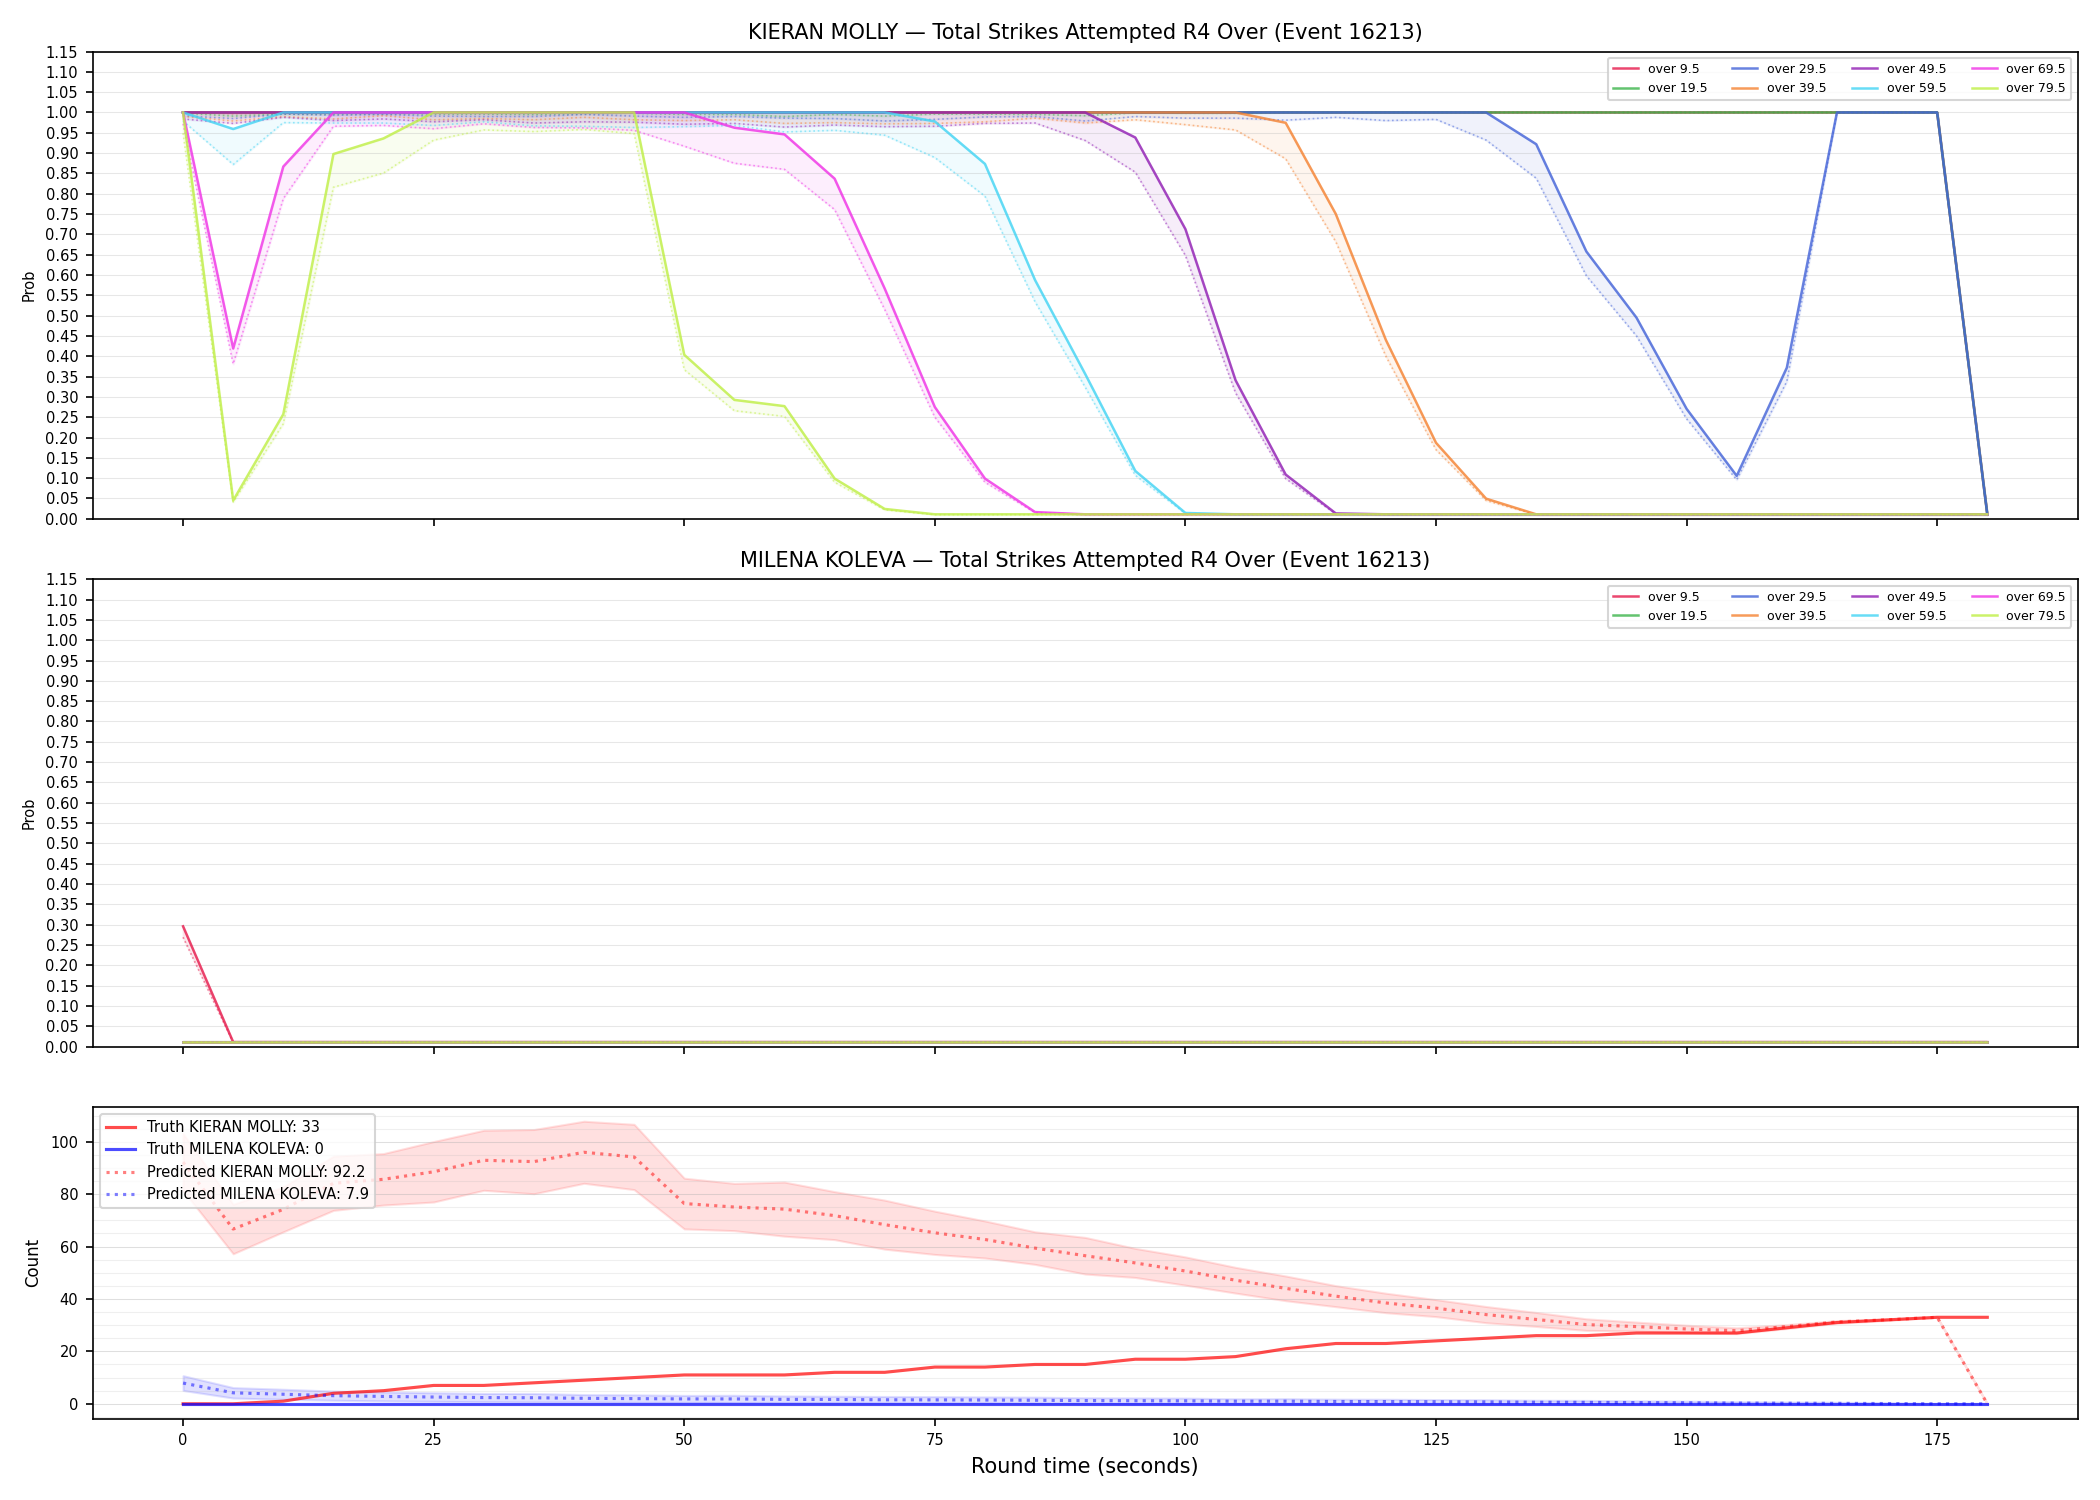Click the 1.00 tick on Milena Koleva chart
The image size is (2100, 1500).
(64, 641)
